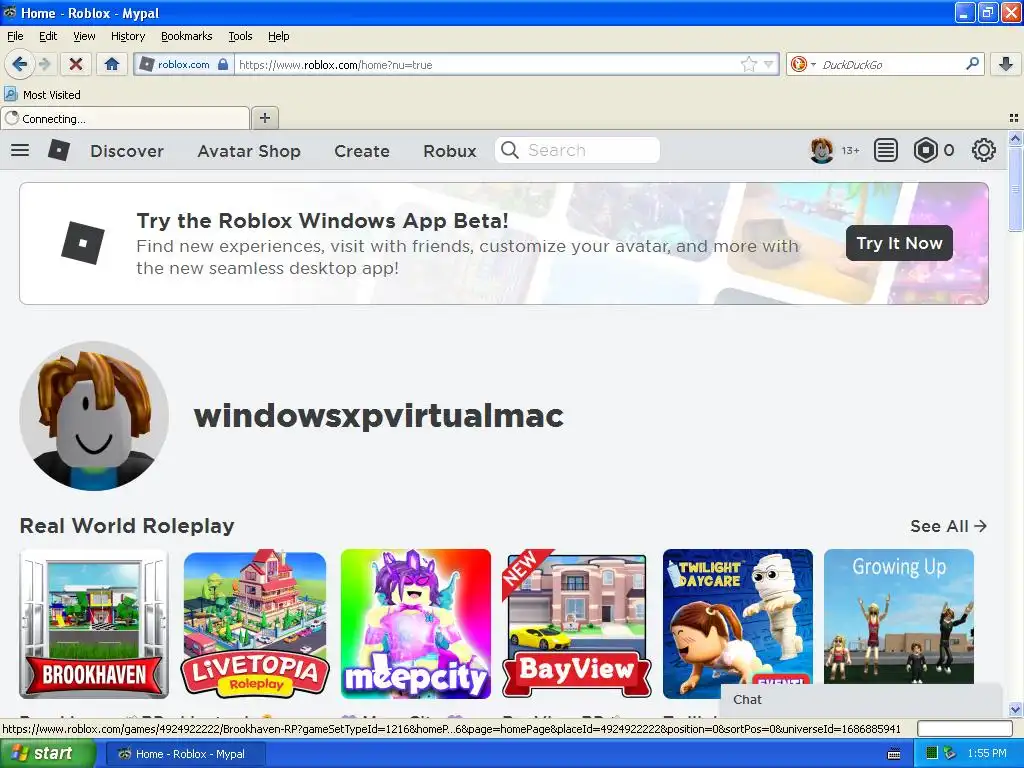
Task: Select the Connecting... browser tab
Action: tap(125, 118)
